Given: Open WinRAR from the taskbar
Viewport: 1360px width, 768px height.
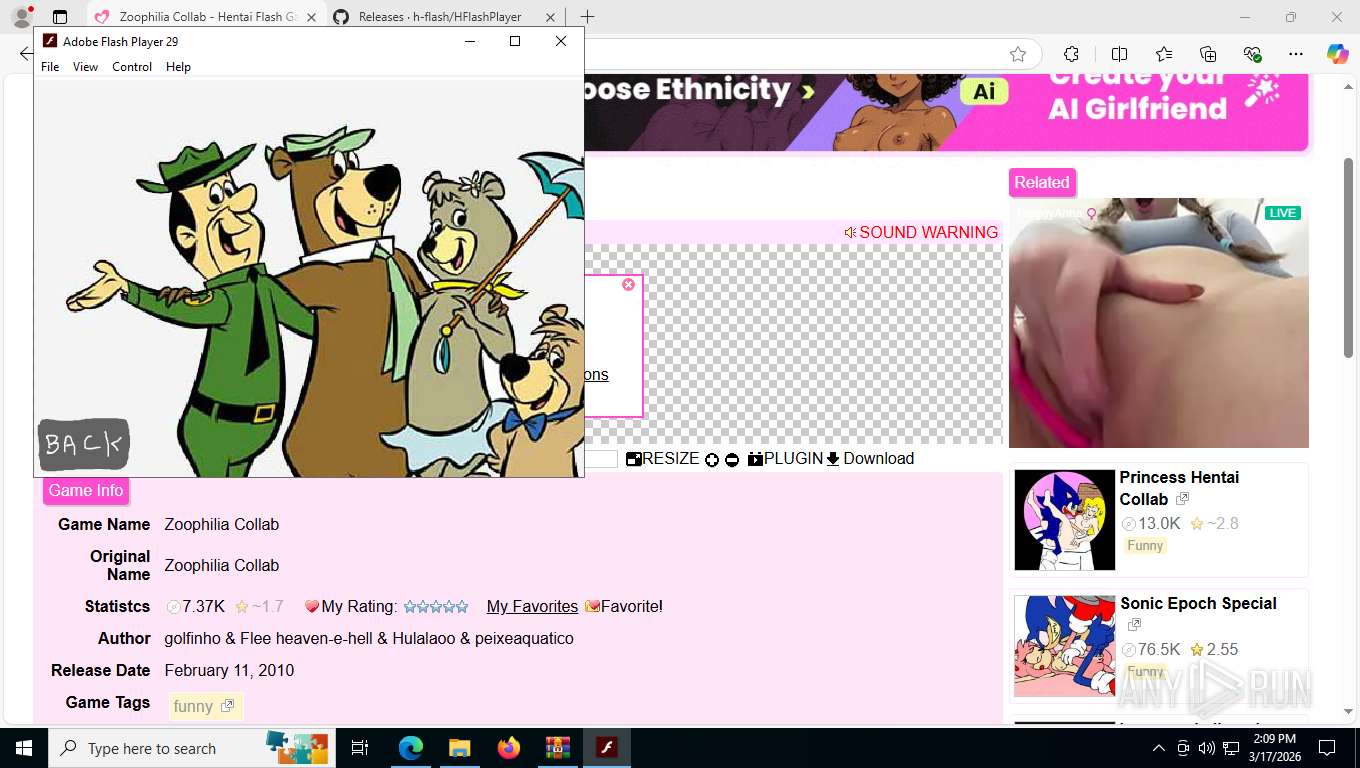Looking at the screenshot, I should [557, 748].
